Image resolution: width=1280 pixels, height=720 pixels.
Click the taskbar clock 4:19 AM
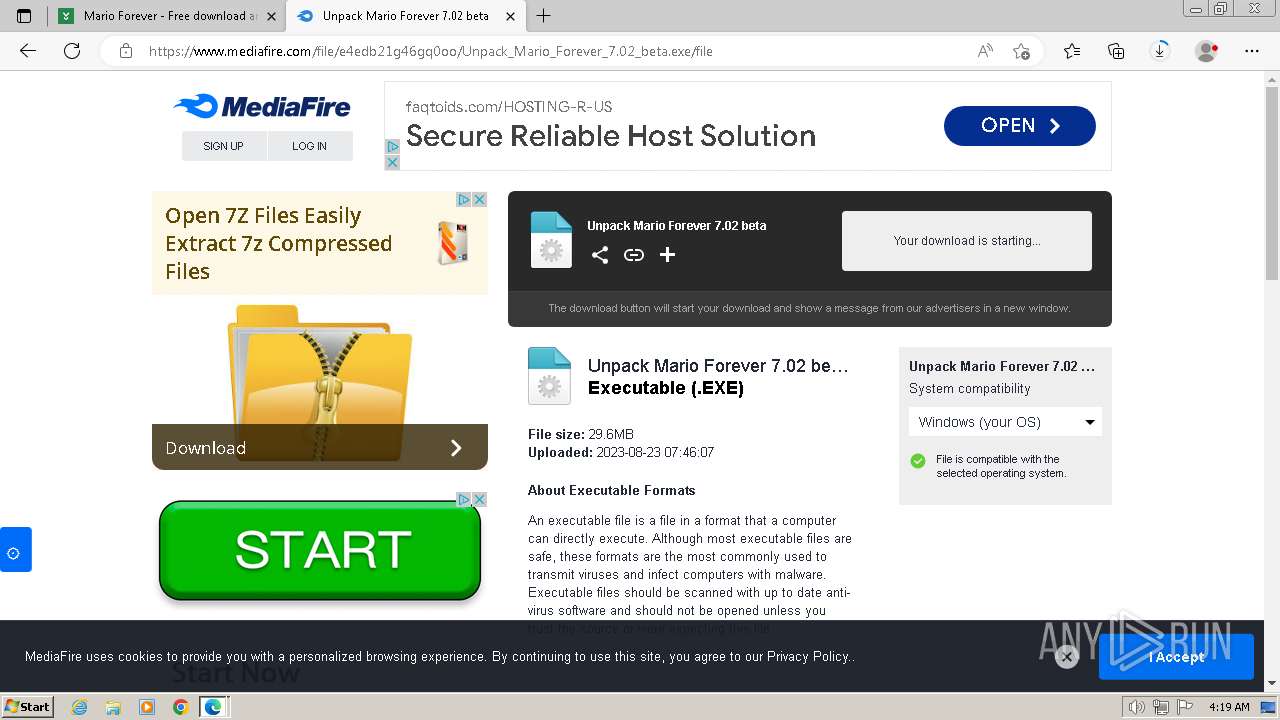1229,707
